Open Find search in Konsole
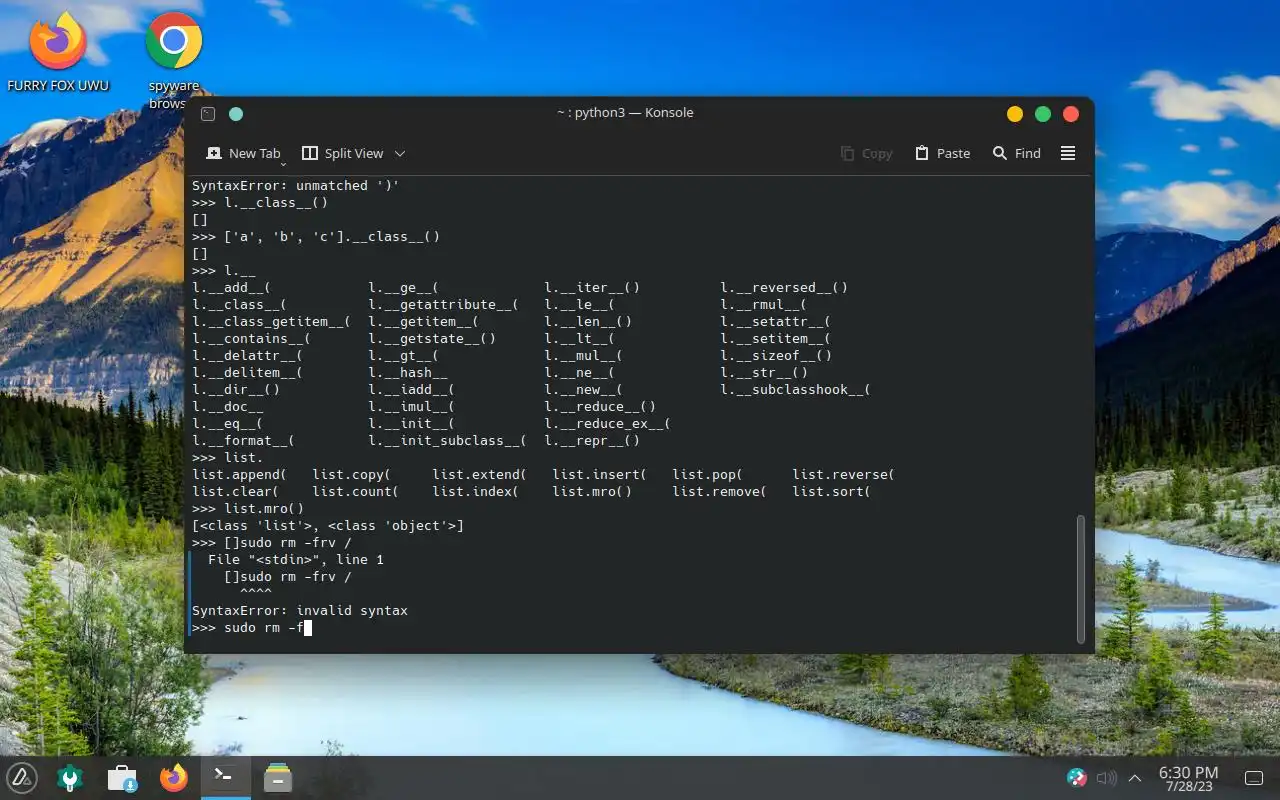 (x=1016, y=153)
